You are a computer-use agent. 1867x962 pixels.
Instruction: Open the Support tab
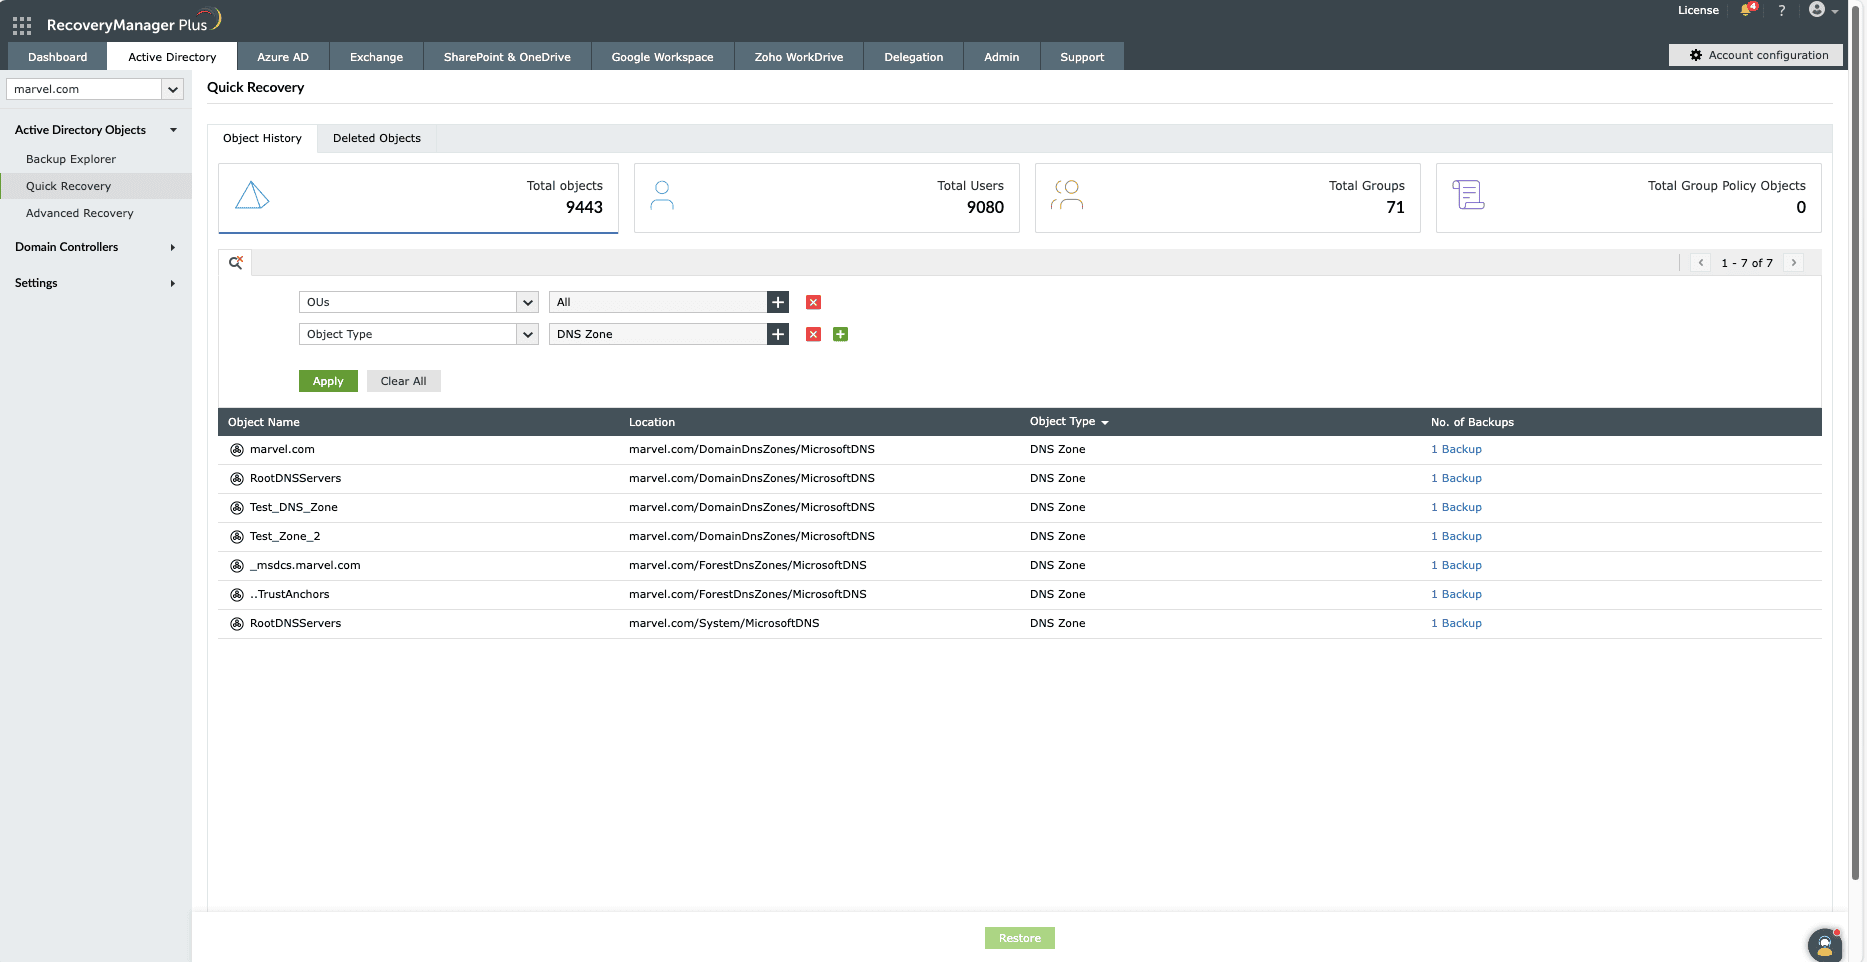click(x=1082, y=57)
